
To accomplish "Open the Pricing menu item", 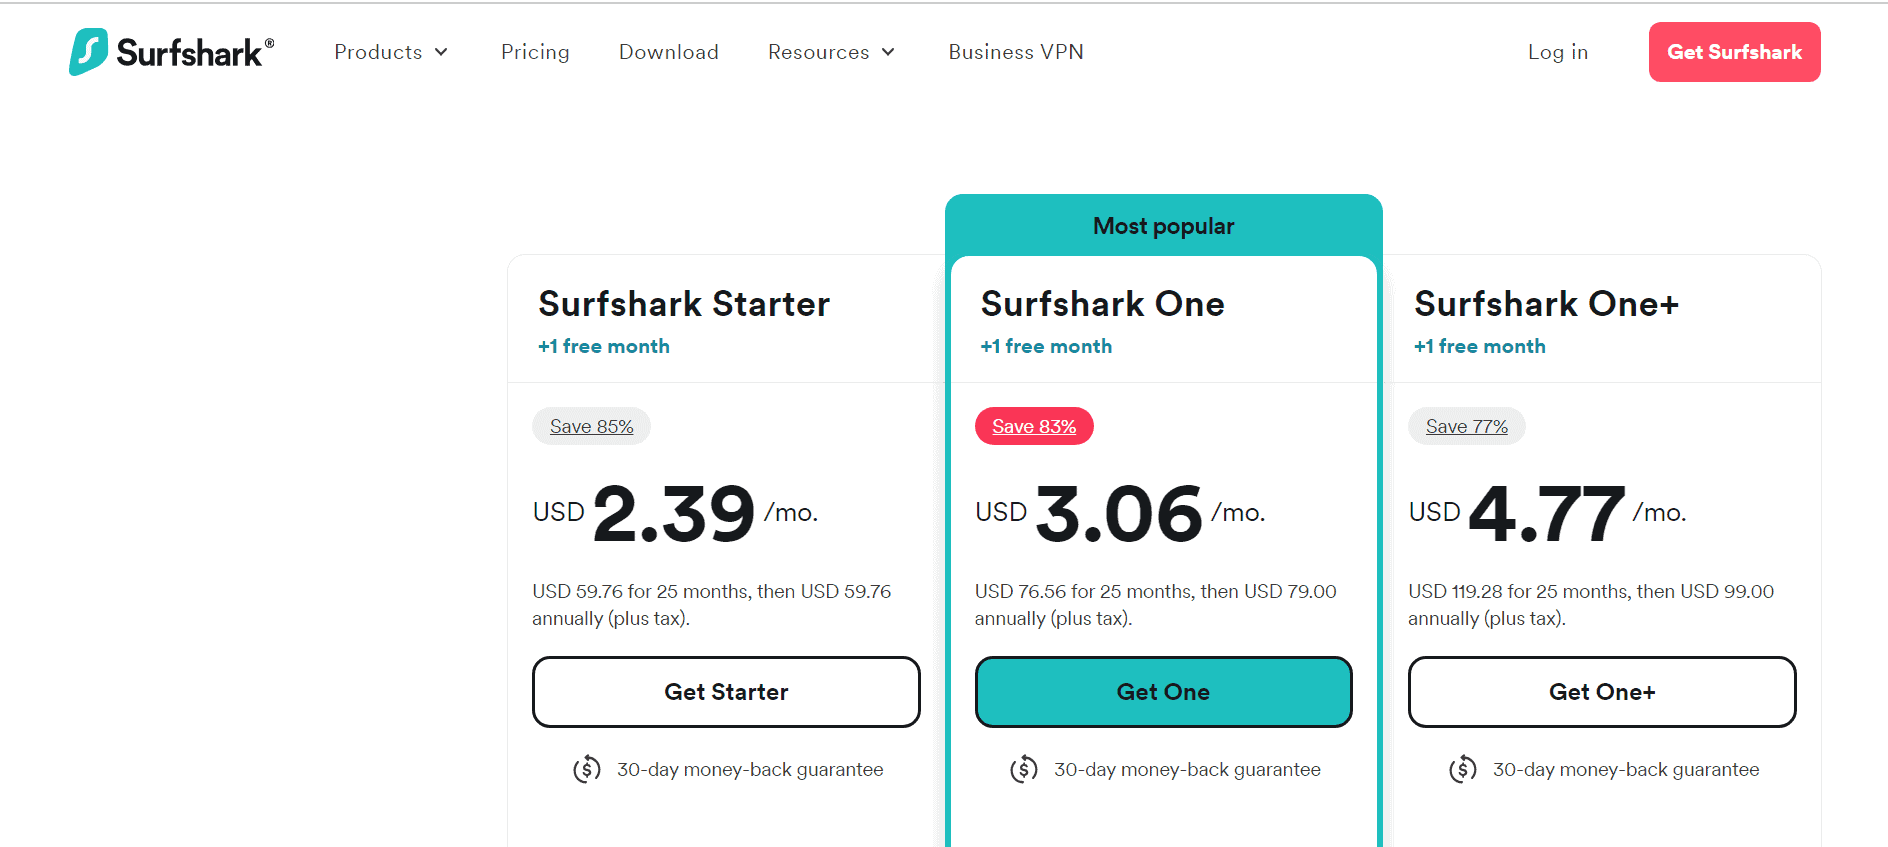I will (535, 52).
